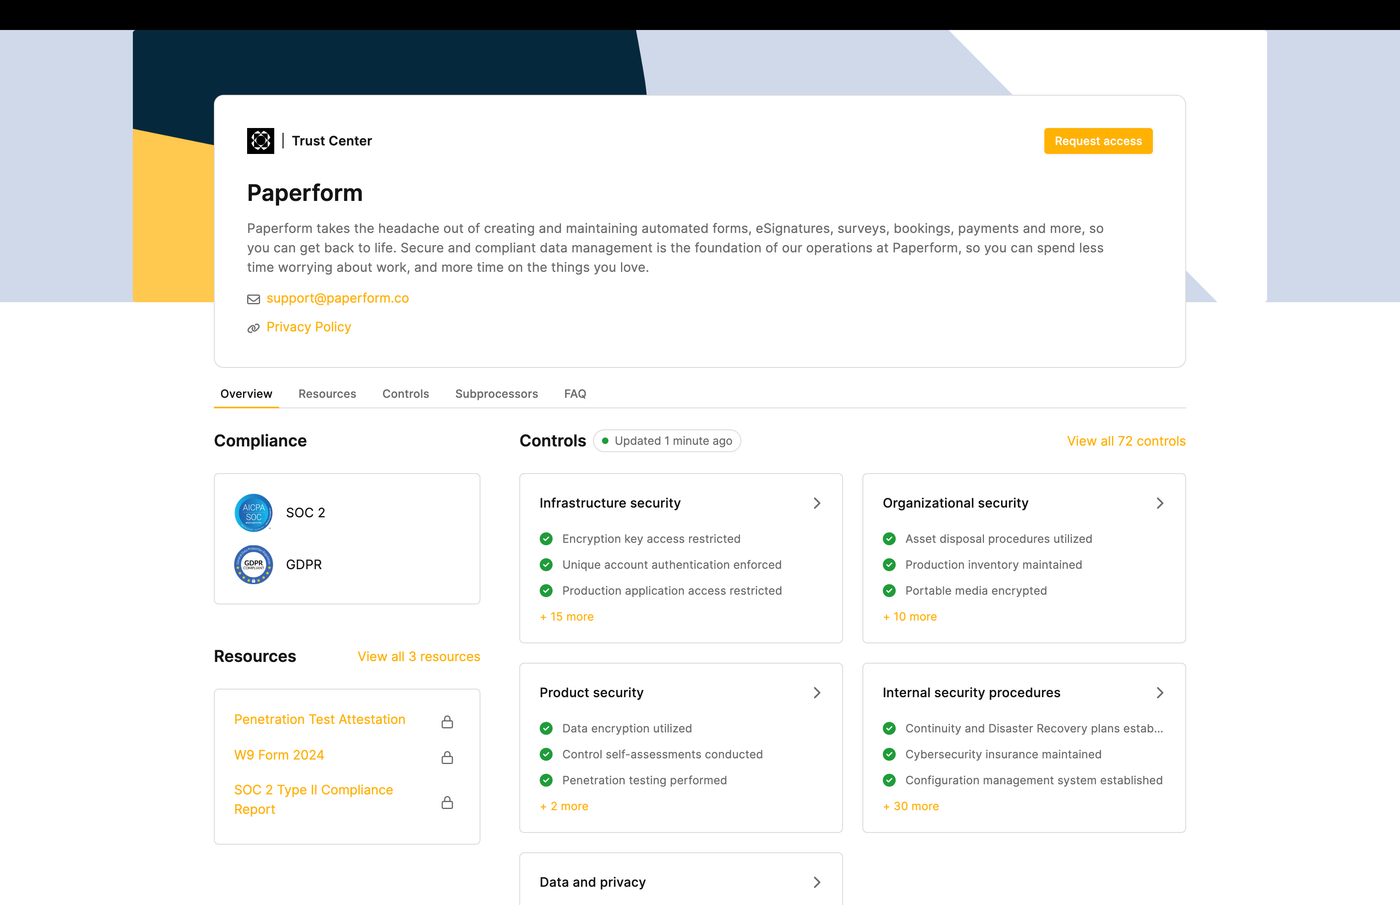Viewport: 1400px width, 905px height.
Task: Open the FAQ tab
Action: pyautogui.click(x=575, y=394)
